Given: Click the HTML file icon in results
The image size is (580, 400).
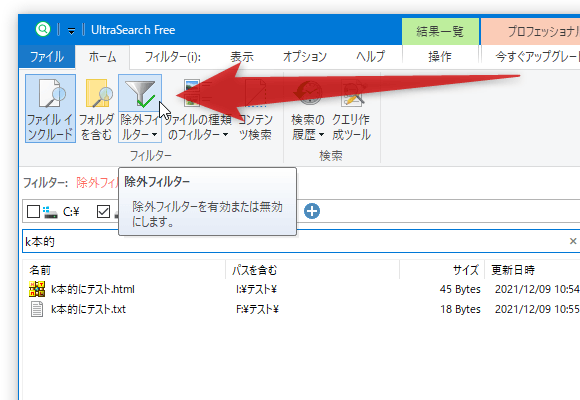Looking at the screenshot, I should [x=37, y=289].
